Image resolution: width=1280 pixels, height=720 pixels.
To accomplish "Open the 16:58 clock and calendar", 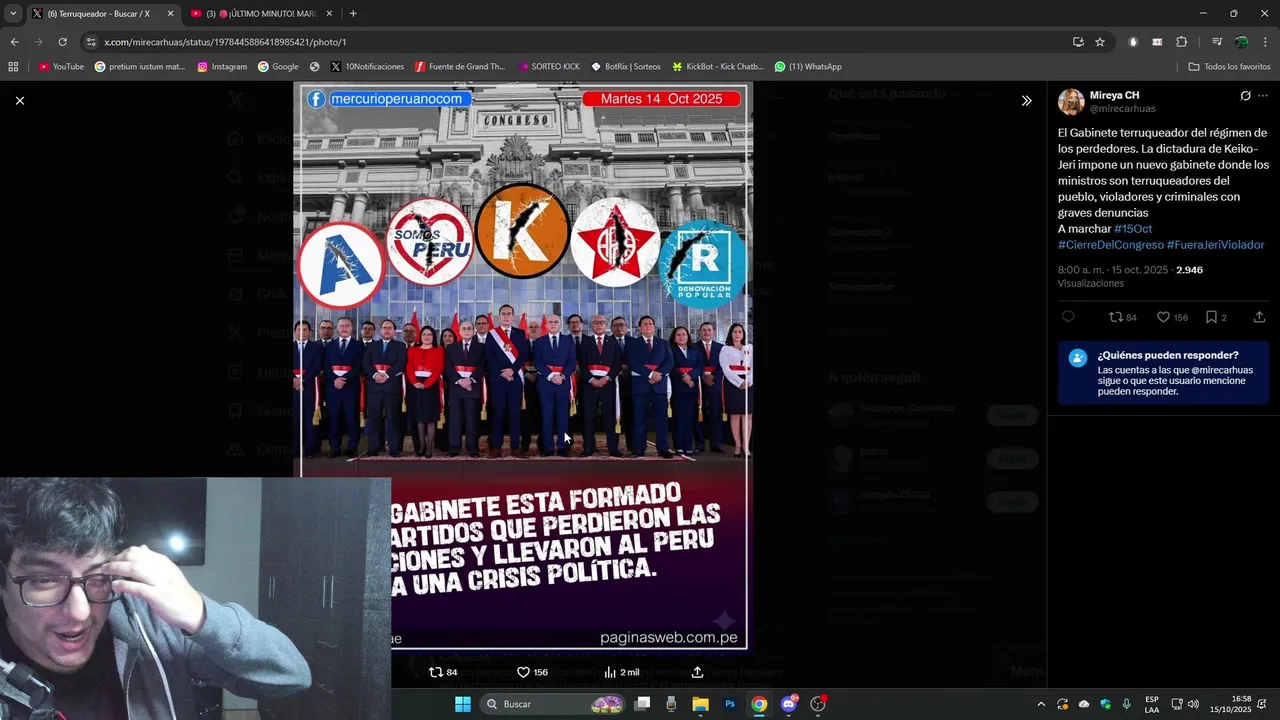I will [x=1231, y=704].
